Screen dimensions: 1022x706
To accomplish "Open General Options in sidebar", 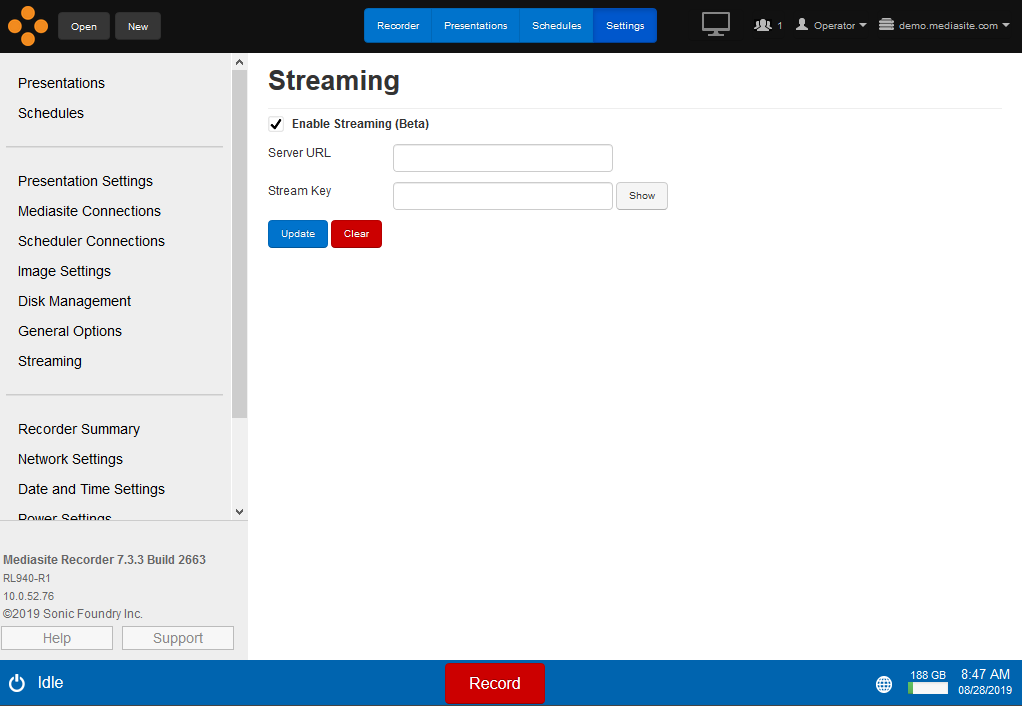I will tap(70, 331).
